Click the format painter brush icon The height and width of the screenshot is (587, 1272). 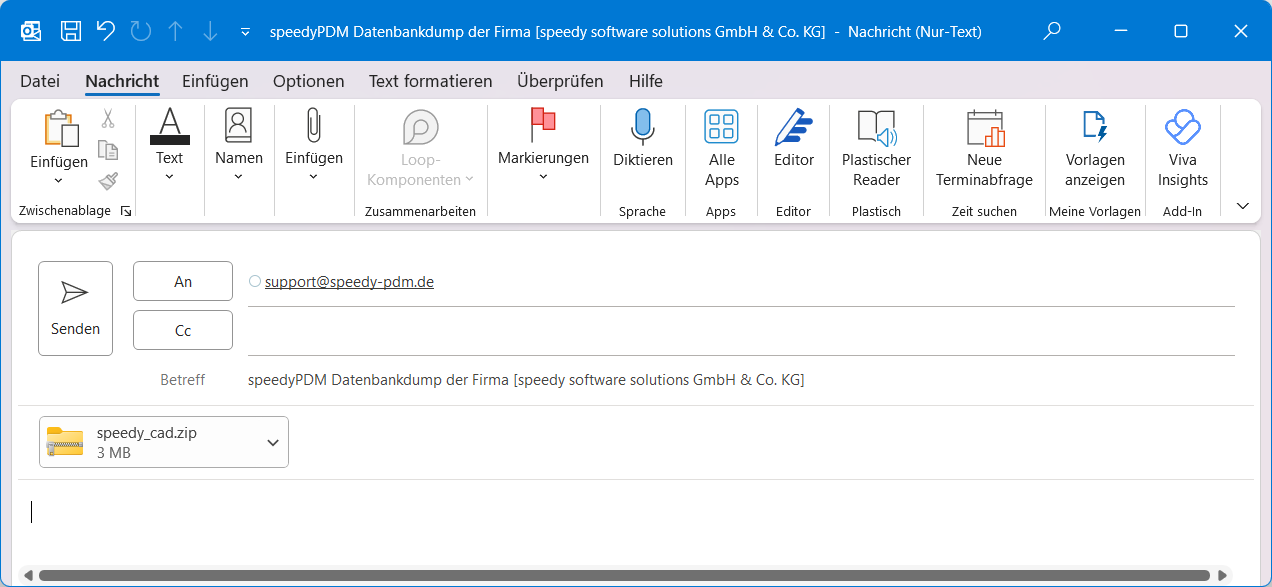[x=108, y=181]
